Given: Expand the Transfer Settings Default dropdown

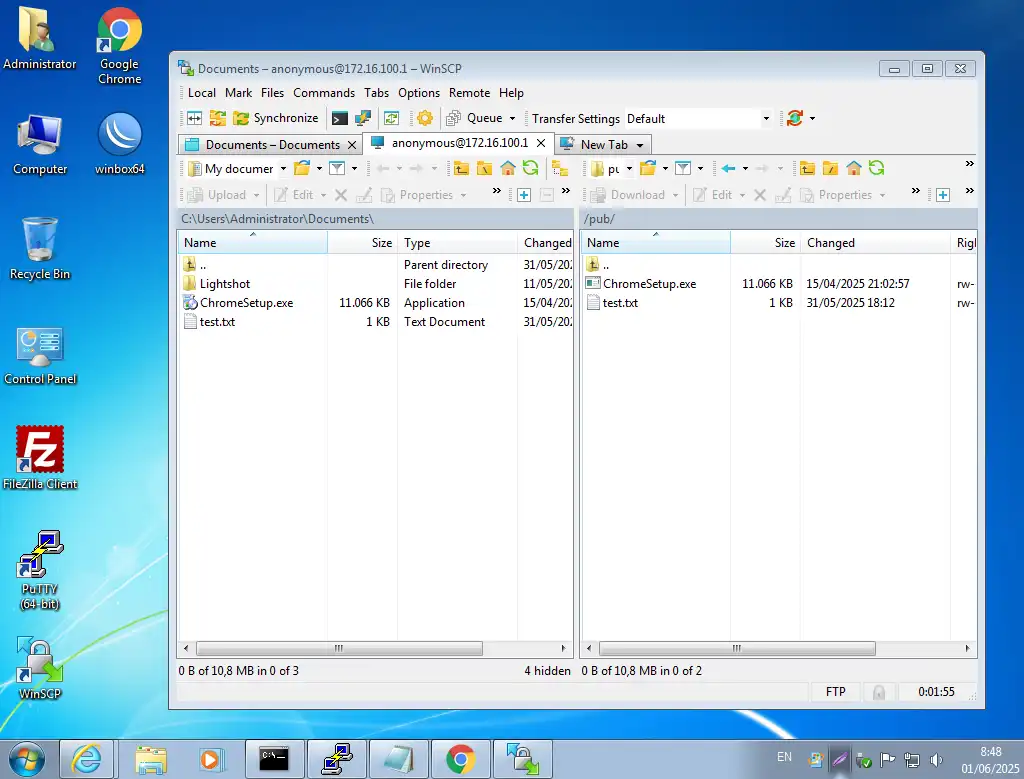Looking at the screenshot, I should click(x=766, y=118).
